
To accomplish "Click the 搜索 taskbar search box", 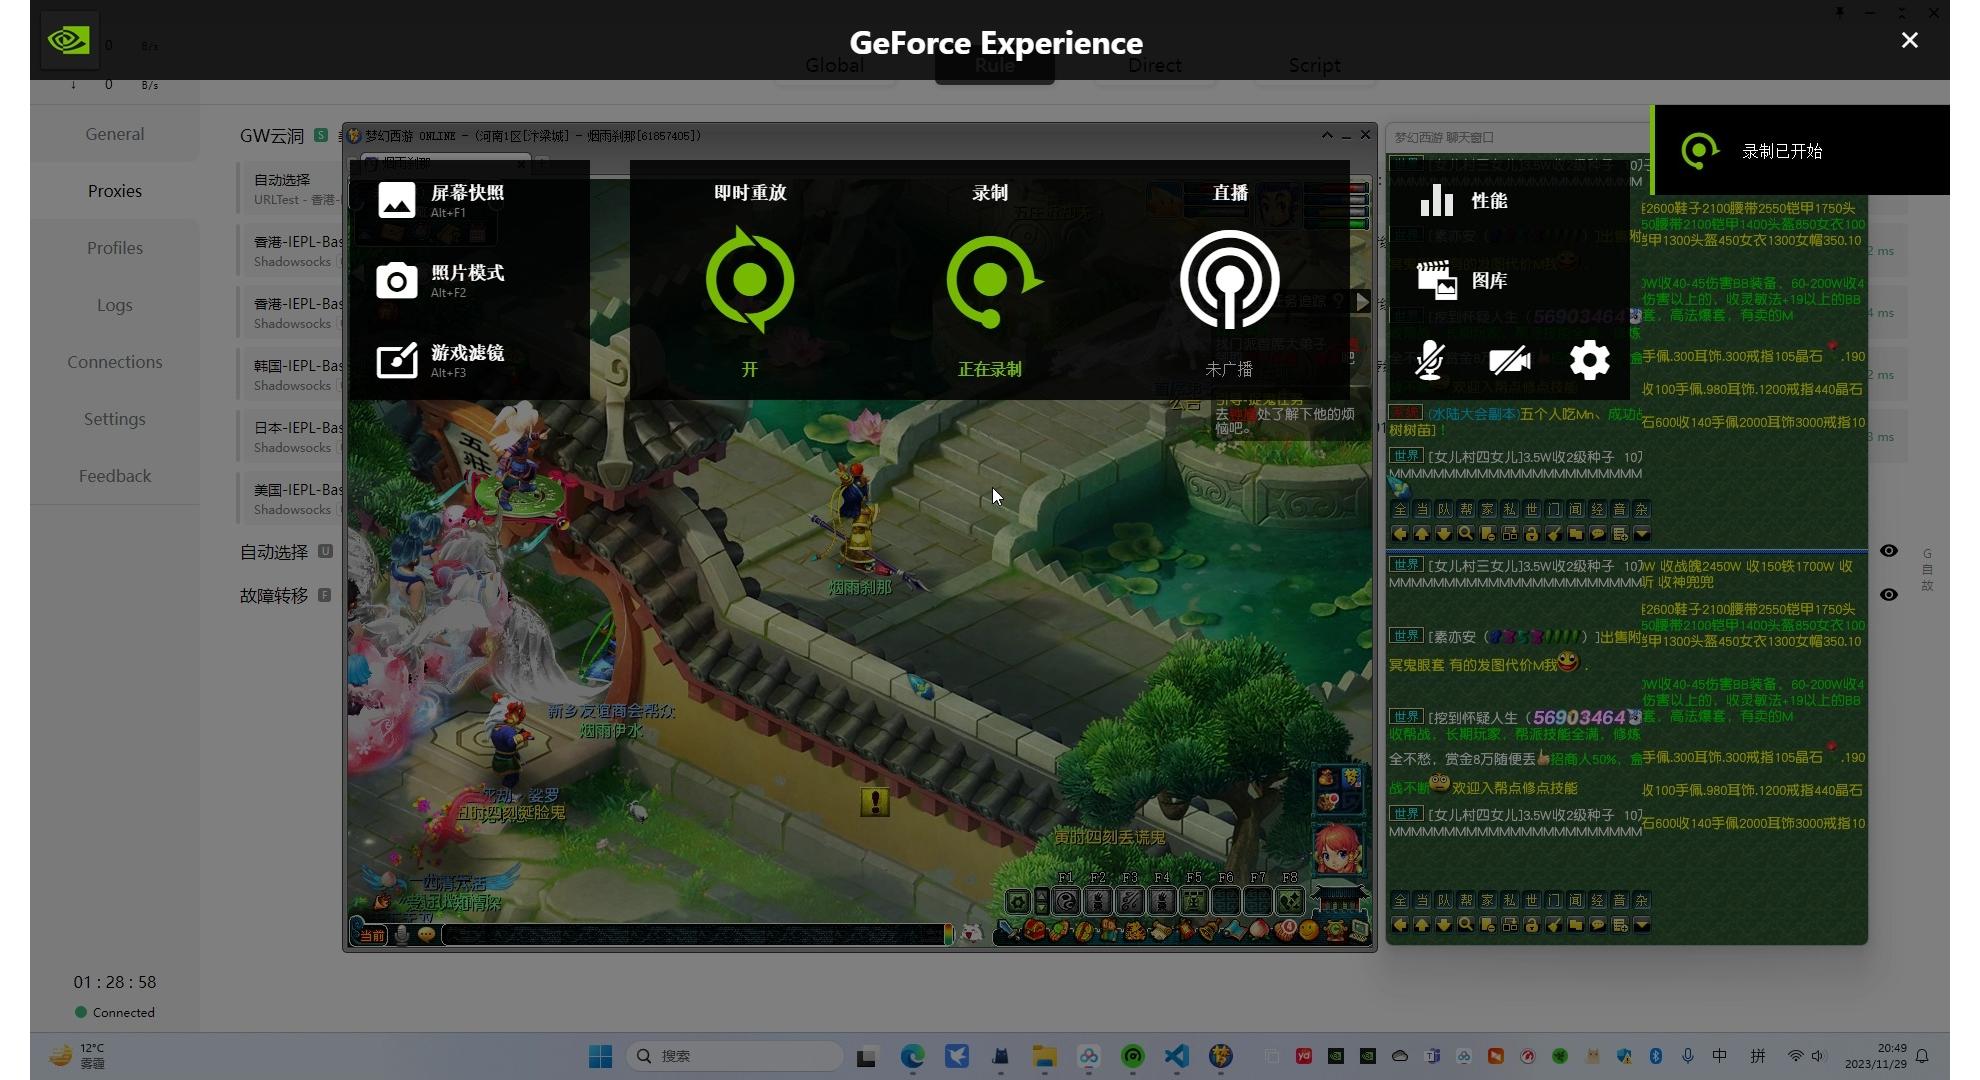I will 735,1056.
